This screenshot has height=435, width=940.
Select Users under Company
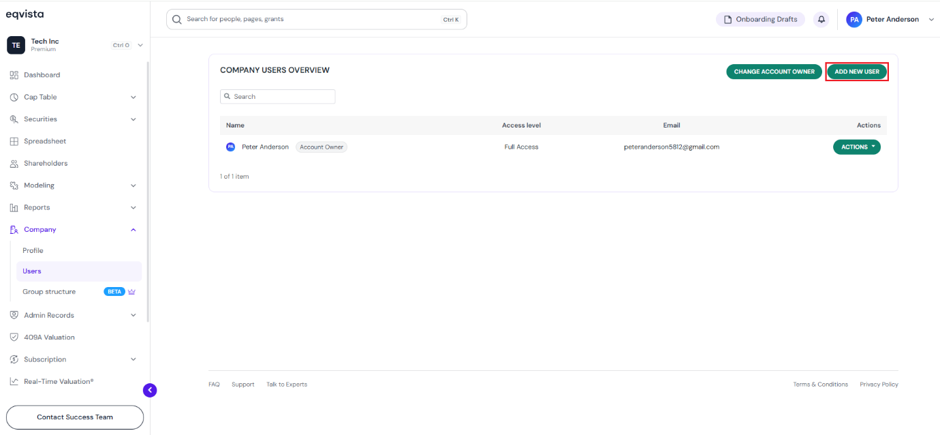(x=79, y=271)
